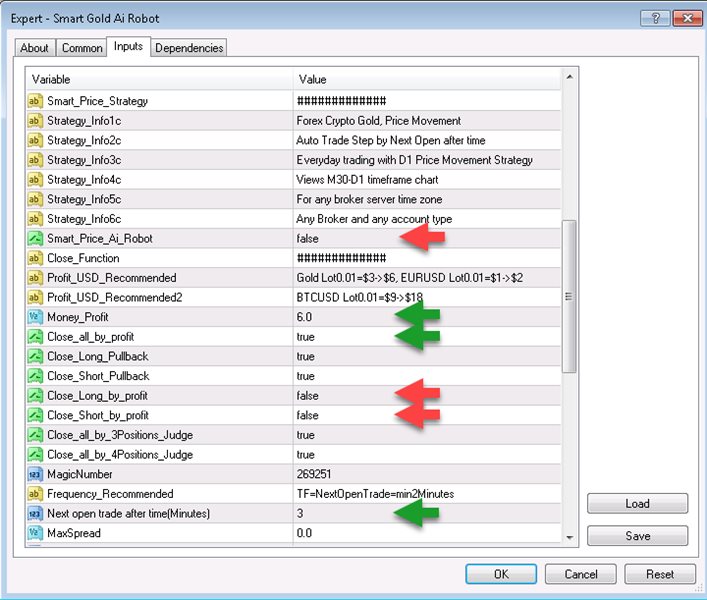
Task: Open the About tab
Action: tap(35, 48)
